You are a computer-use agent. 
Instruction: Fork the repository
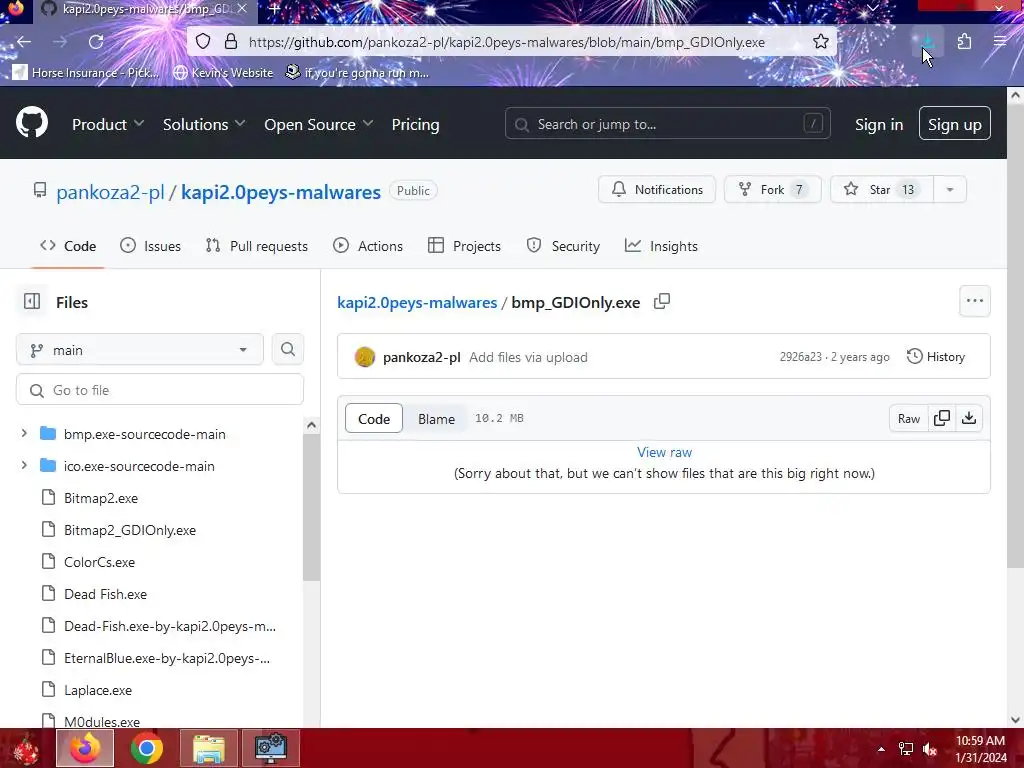click(773, 189)
